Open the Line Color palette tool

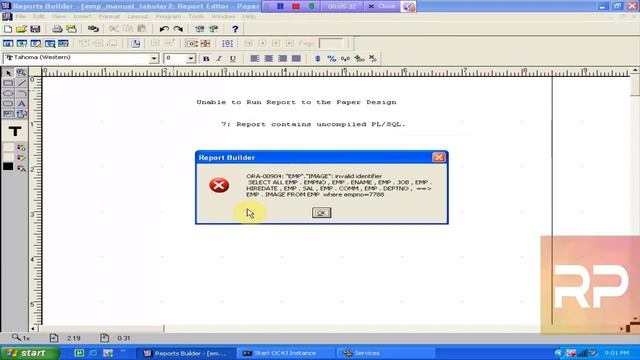21,157
